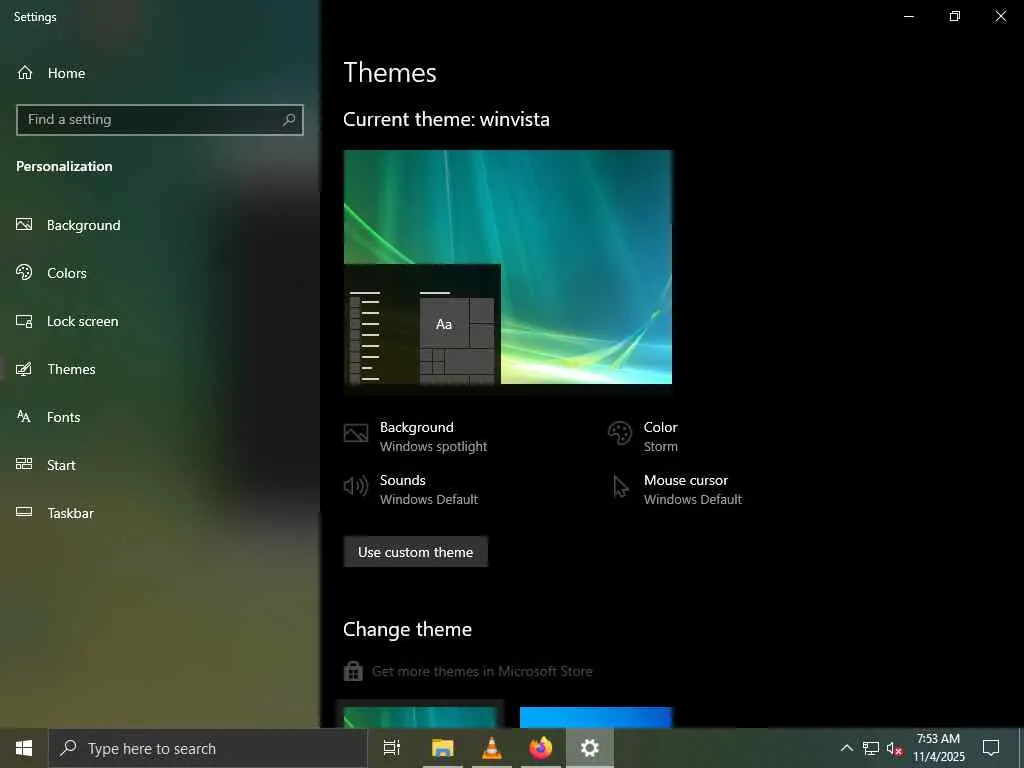Open Lock screen settings
1024x768 pixels.
pos(67,321)
